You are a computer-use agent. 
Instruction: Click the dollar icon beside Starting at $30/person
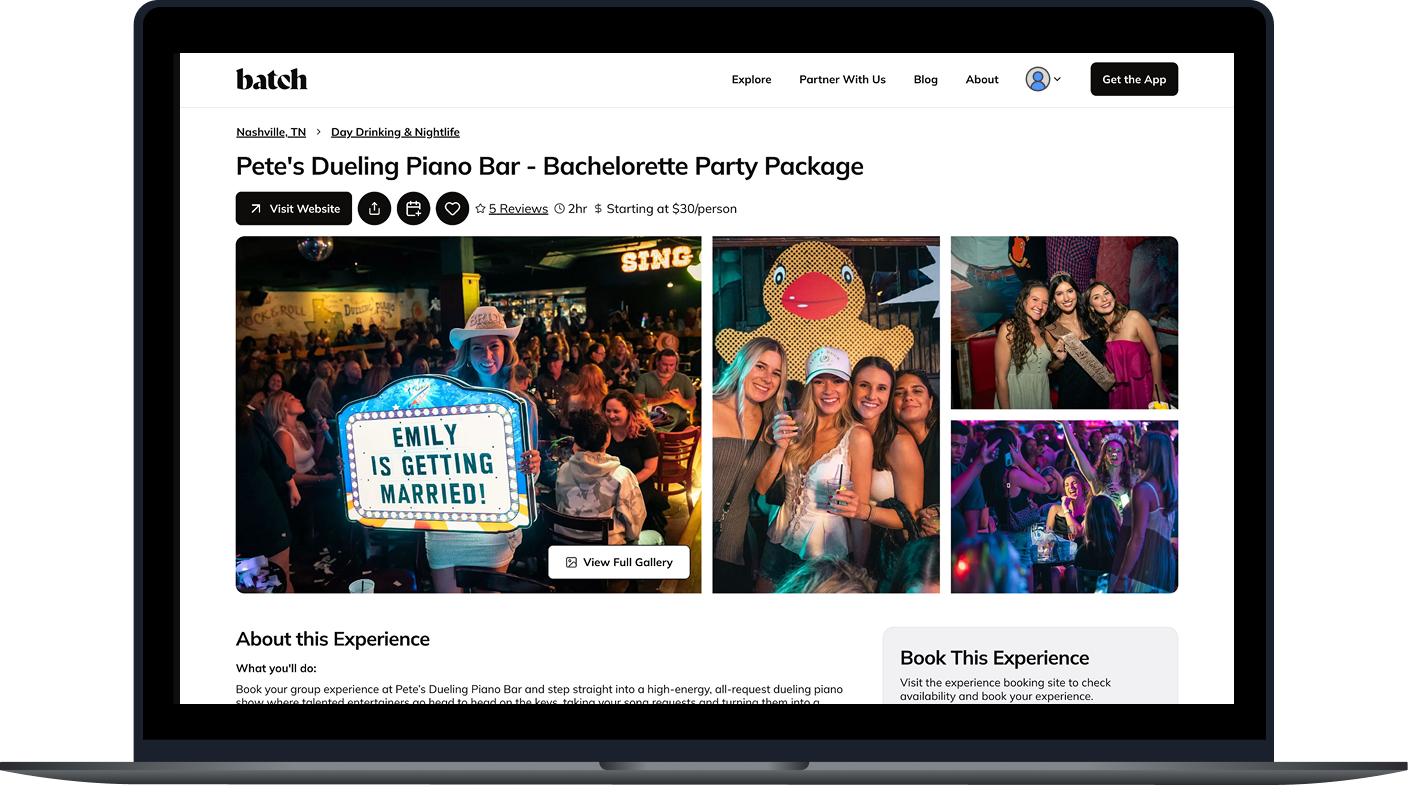(598, 209)
